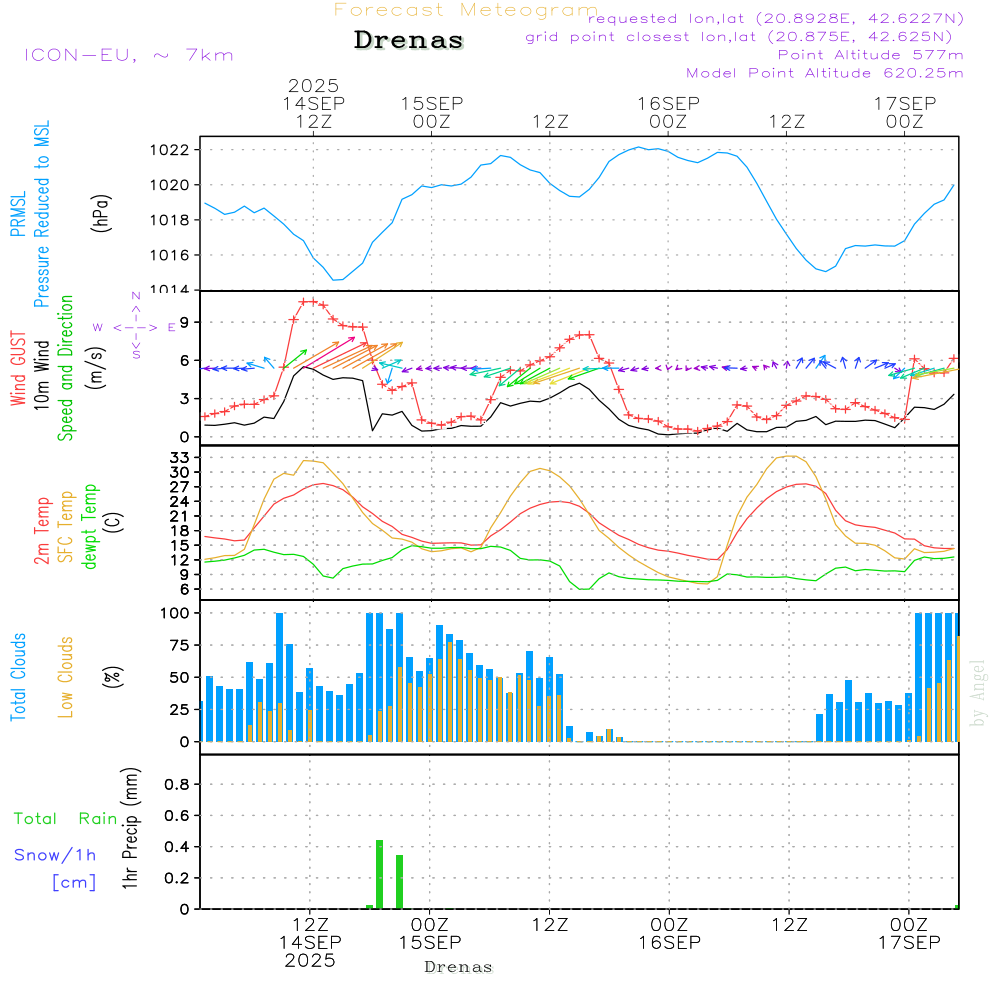Click the bottom '00Z 17SEP' axis label

[909, 934]
